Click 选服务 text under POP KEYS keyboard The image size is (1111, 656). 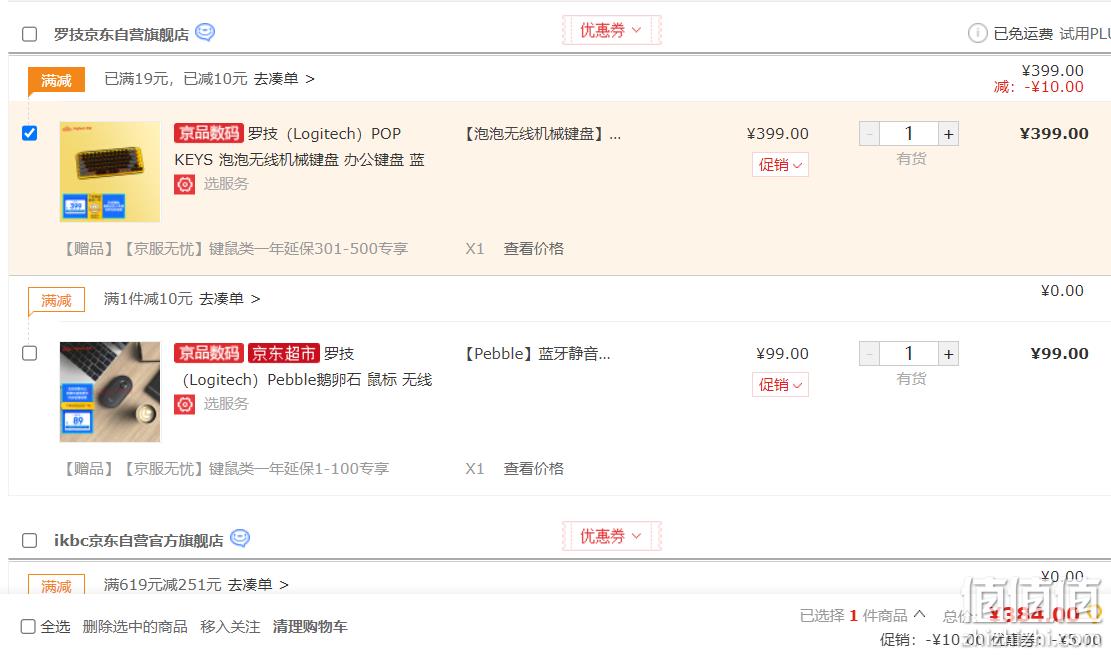pos(226,184)
